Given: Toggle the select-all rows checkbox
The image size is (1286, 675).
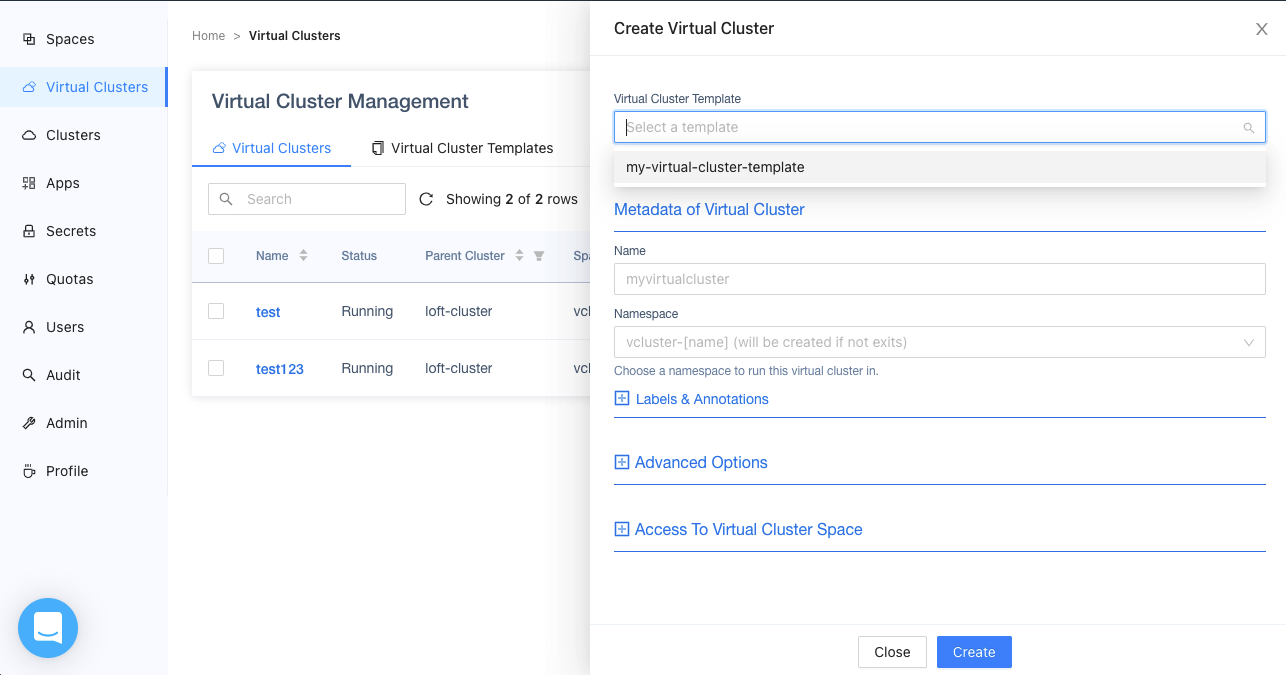Looking at the screenshot, I should pos(216,256).
